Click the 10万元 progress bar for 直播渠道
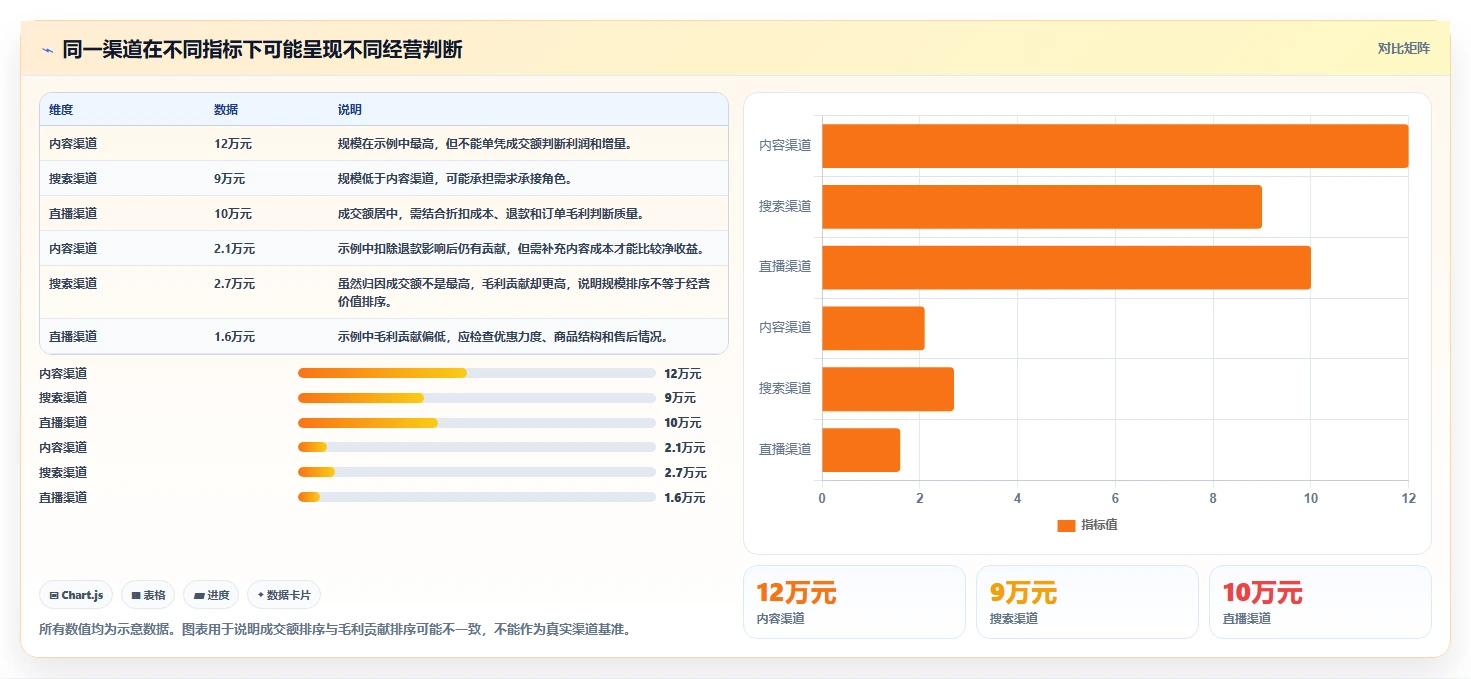 coord(477,423)
